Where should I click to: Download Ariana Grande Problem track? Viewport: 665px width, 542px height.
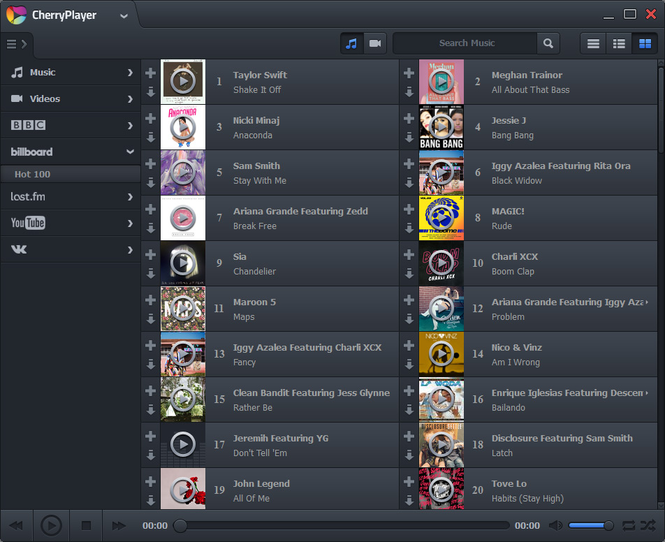[409, 318]
